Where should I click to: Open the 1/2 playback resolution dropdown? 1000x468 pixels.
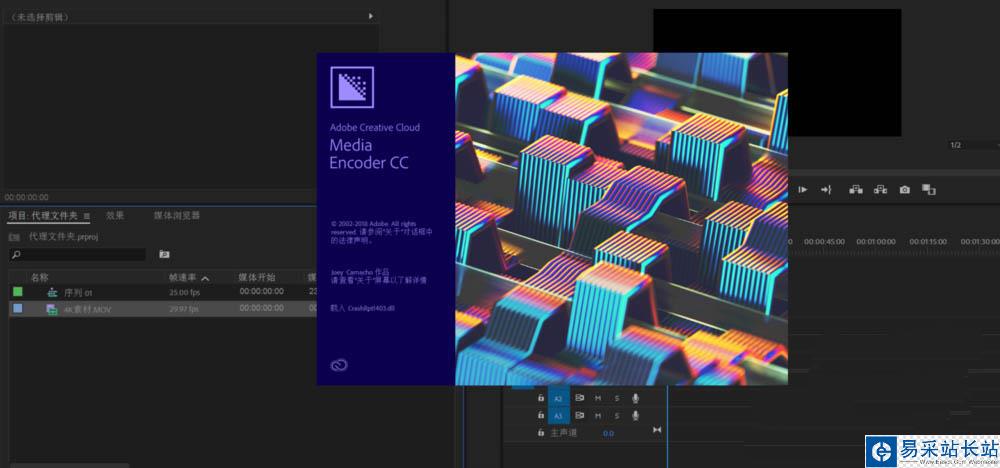[973, 145]
